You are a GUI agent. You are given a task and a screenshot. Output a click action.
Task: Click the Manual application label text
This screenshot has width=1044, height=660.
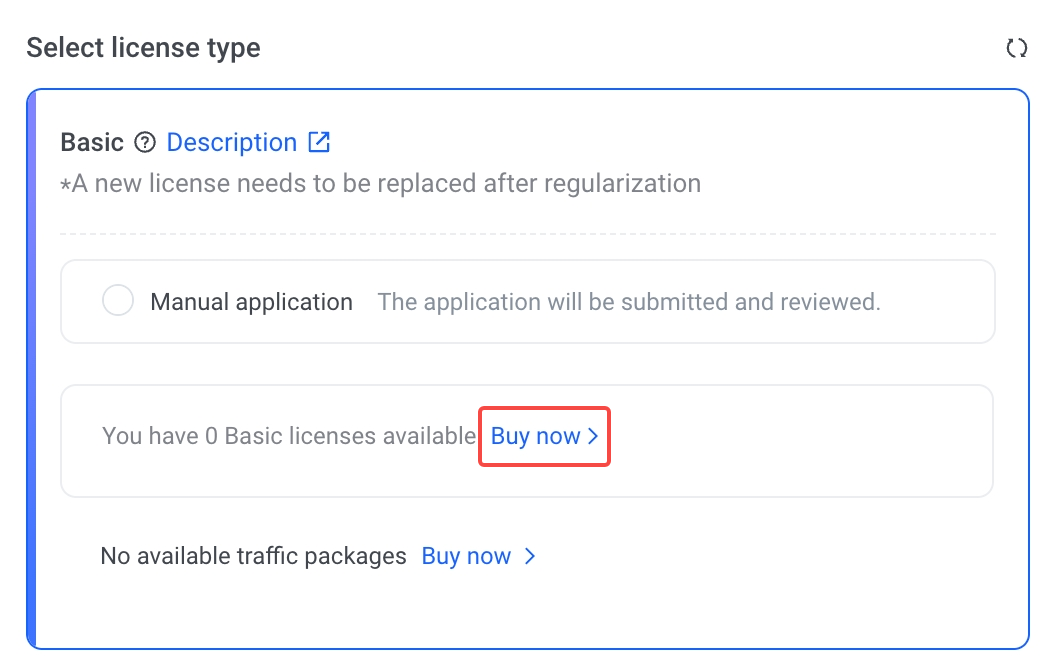pos(251,302)
